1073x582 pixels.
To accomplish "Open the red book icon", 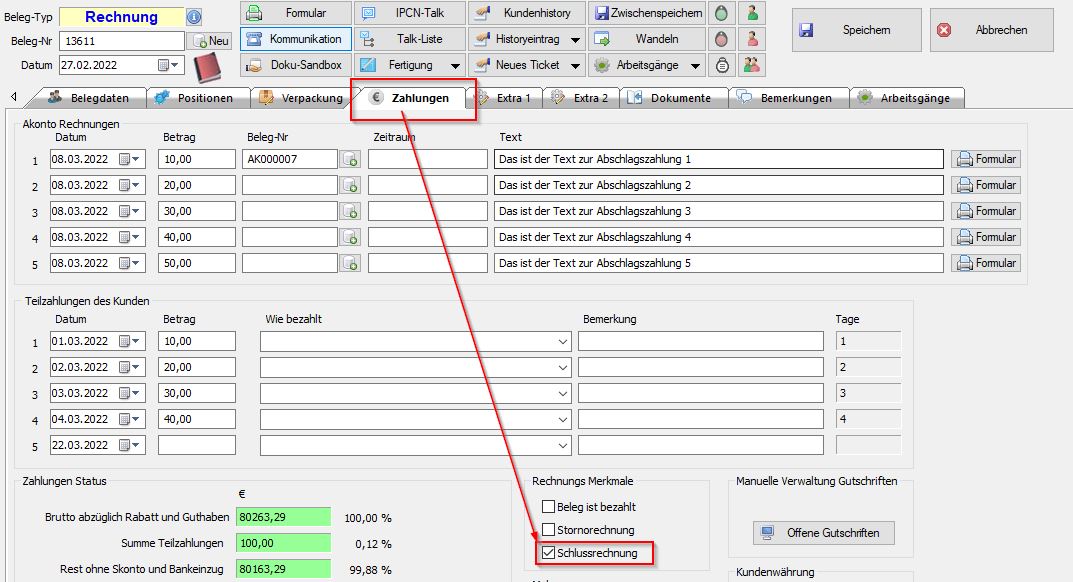I will 207,68.
